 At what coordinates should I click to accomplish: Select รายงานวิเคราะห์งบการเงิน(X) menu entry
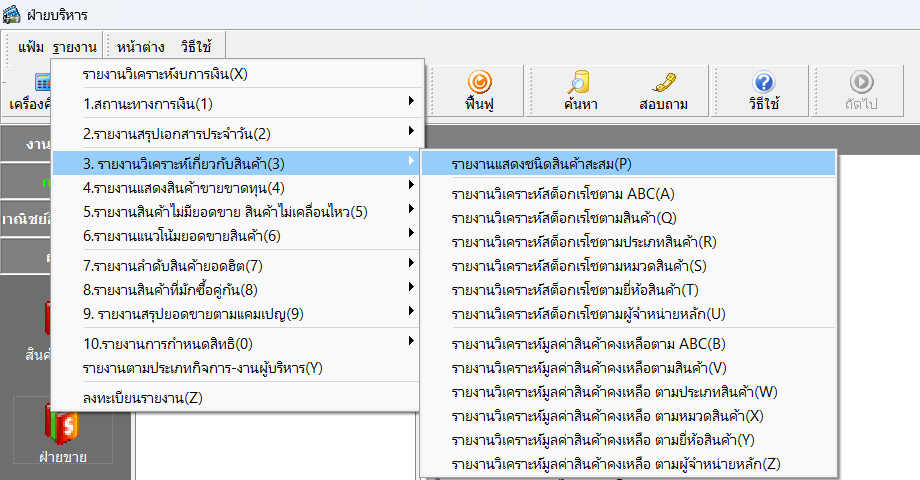(165, 74)
